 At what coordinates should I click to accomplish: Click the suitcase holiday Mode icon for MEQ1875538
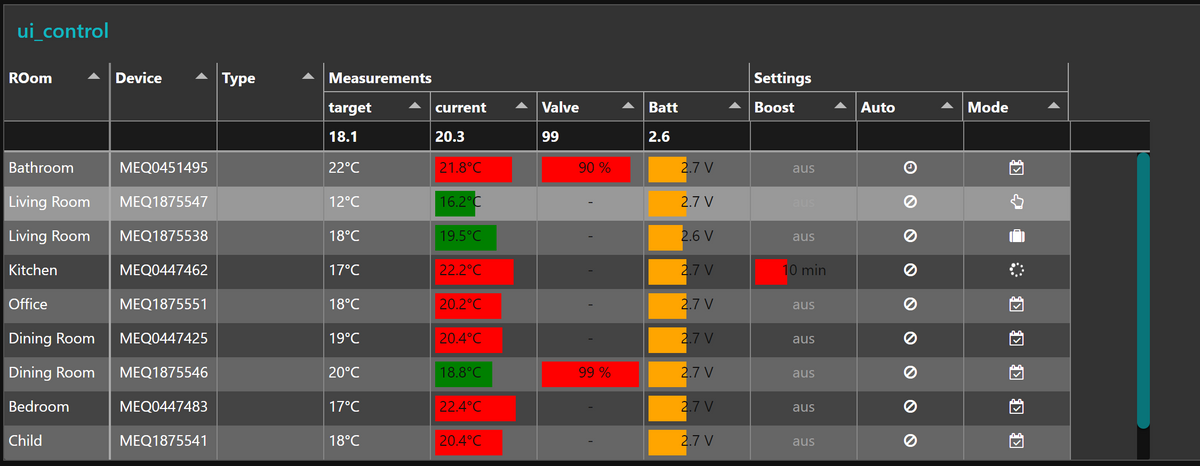pos(1017,236)
